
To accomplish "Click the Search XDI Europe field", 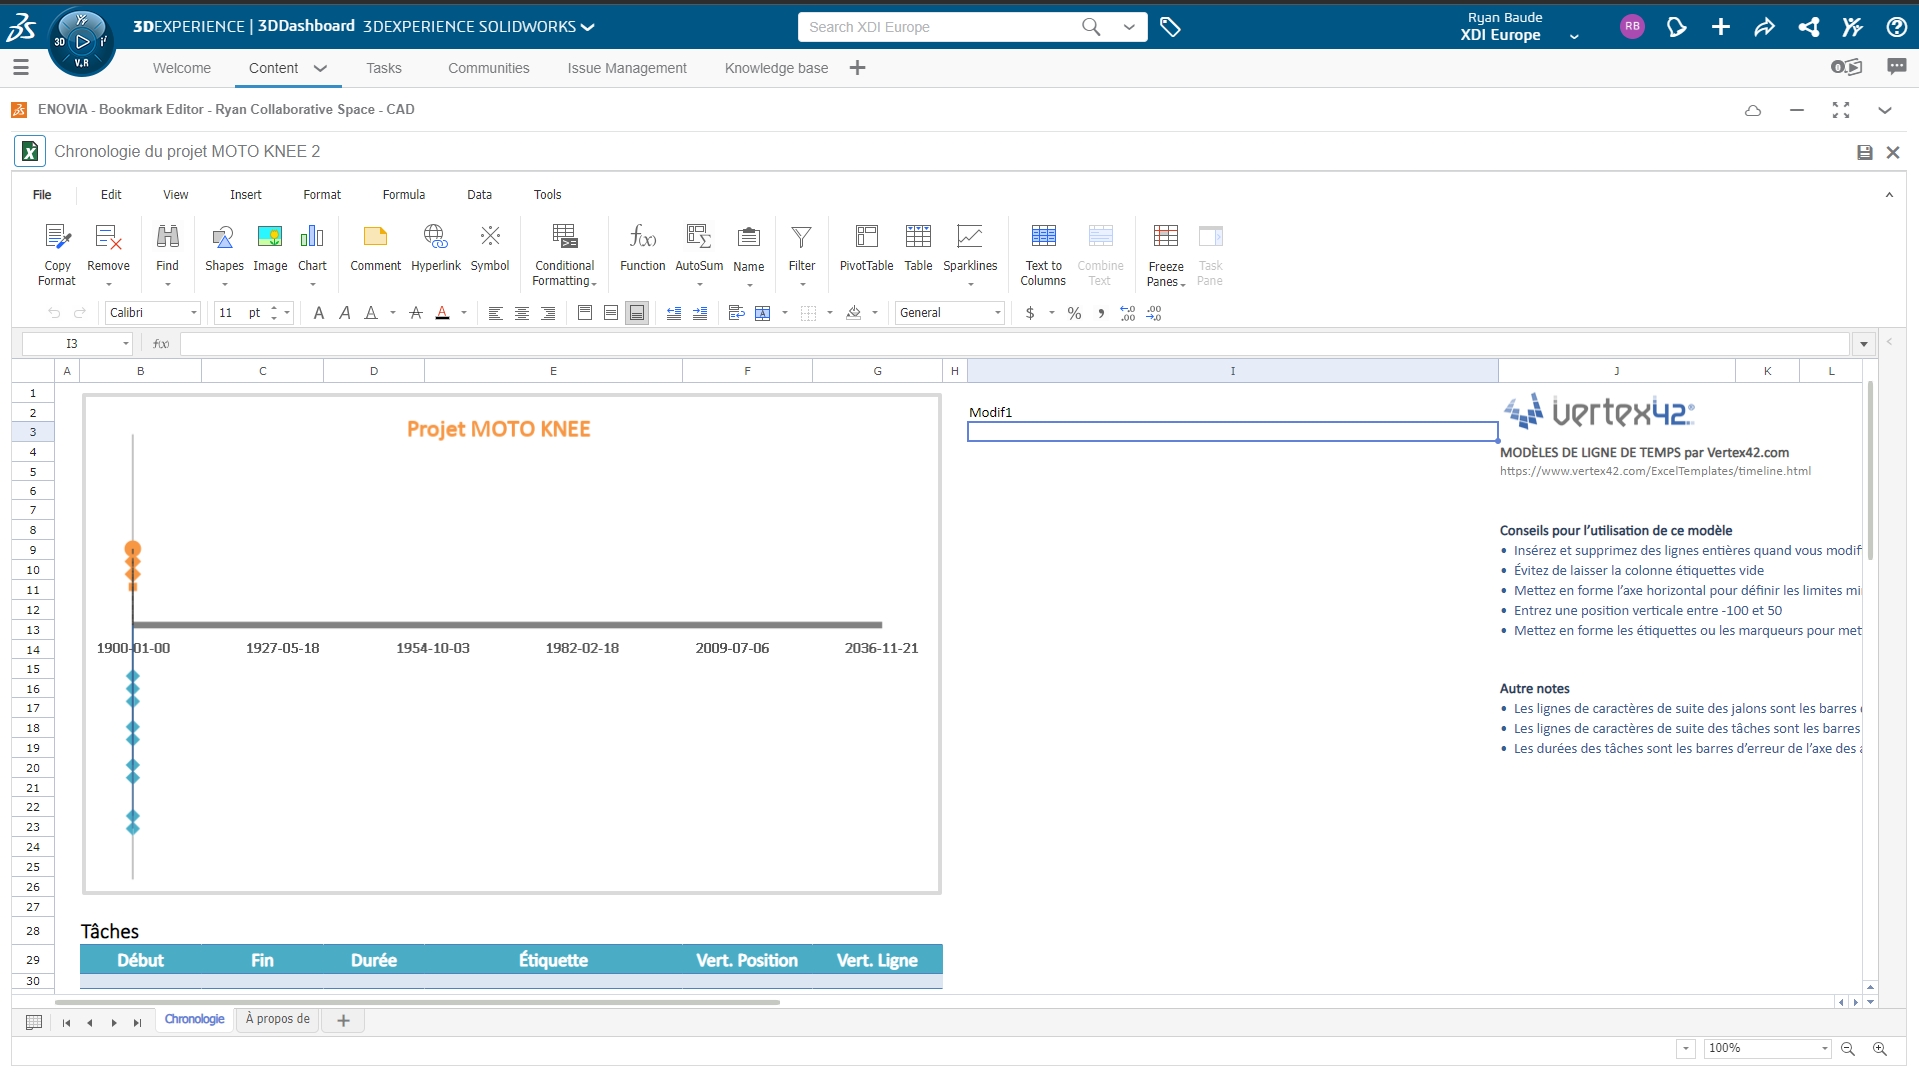I will coord(940,27).
